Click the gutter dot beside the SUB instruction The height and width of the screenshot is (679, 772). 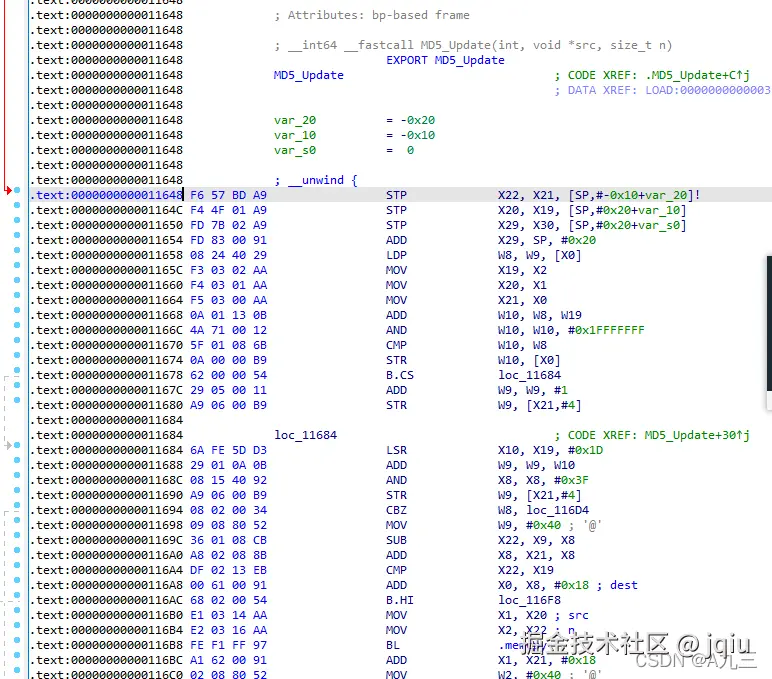pyautogui.click(x=17, y=535)
